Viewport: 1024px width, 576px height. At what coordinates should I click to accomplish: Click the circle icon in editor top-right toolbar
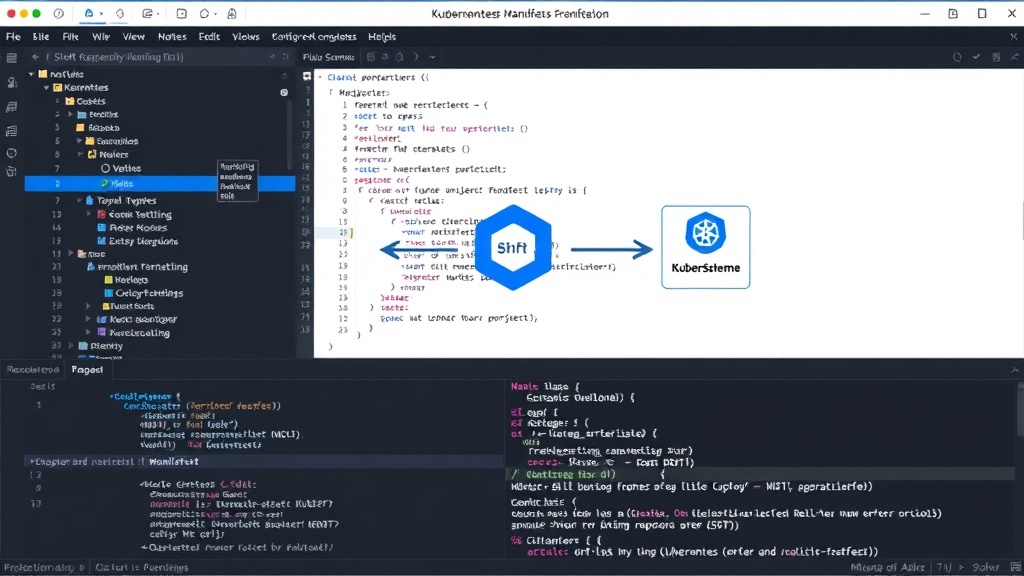957,57
